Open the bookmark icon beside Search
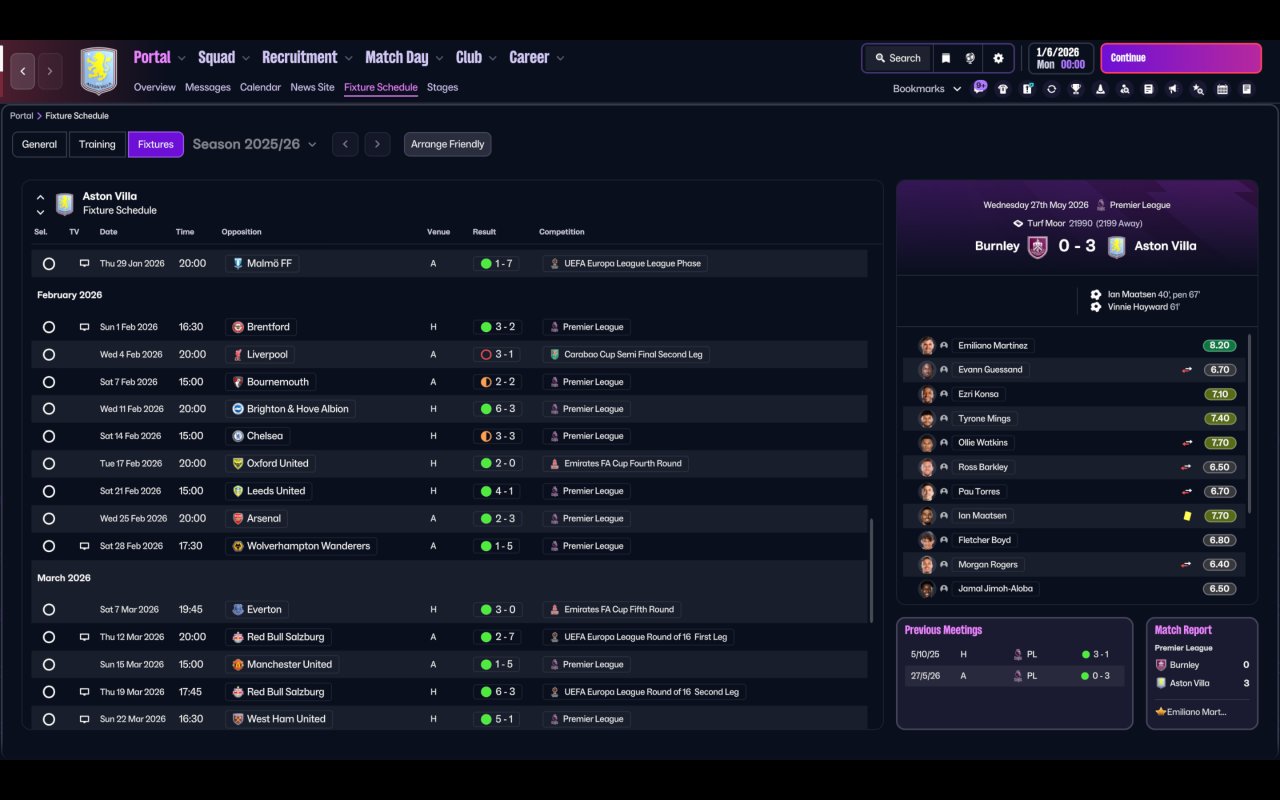 coord(945,58)
